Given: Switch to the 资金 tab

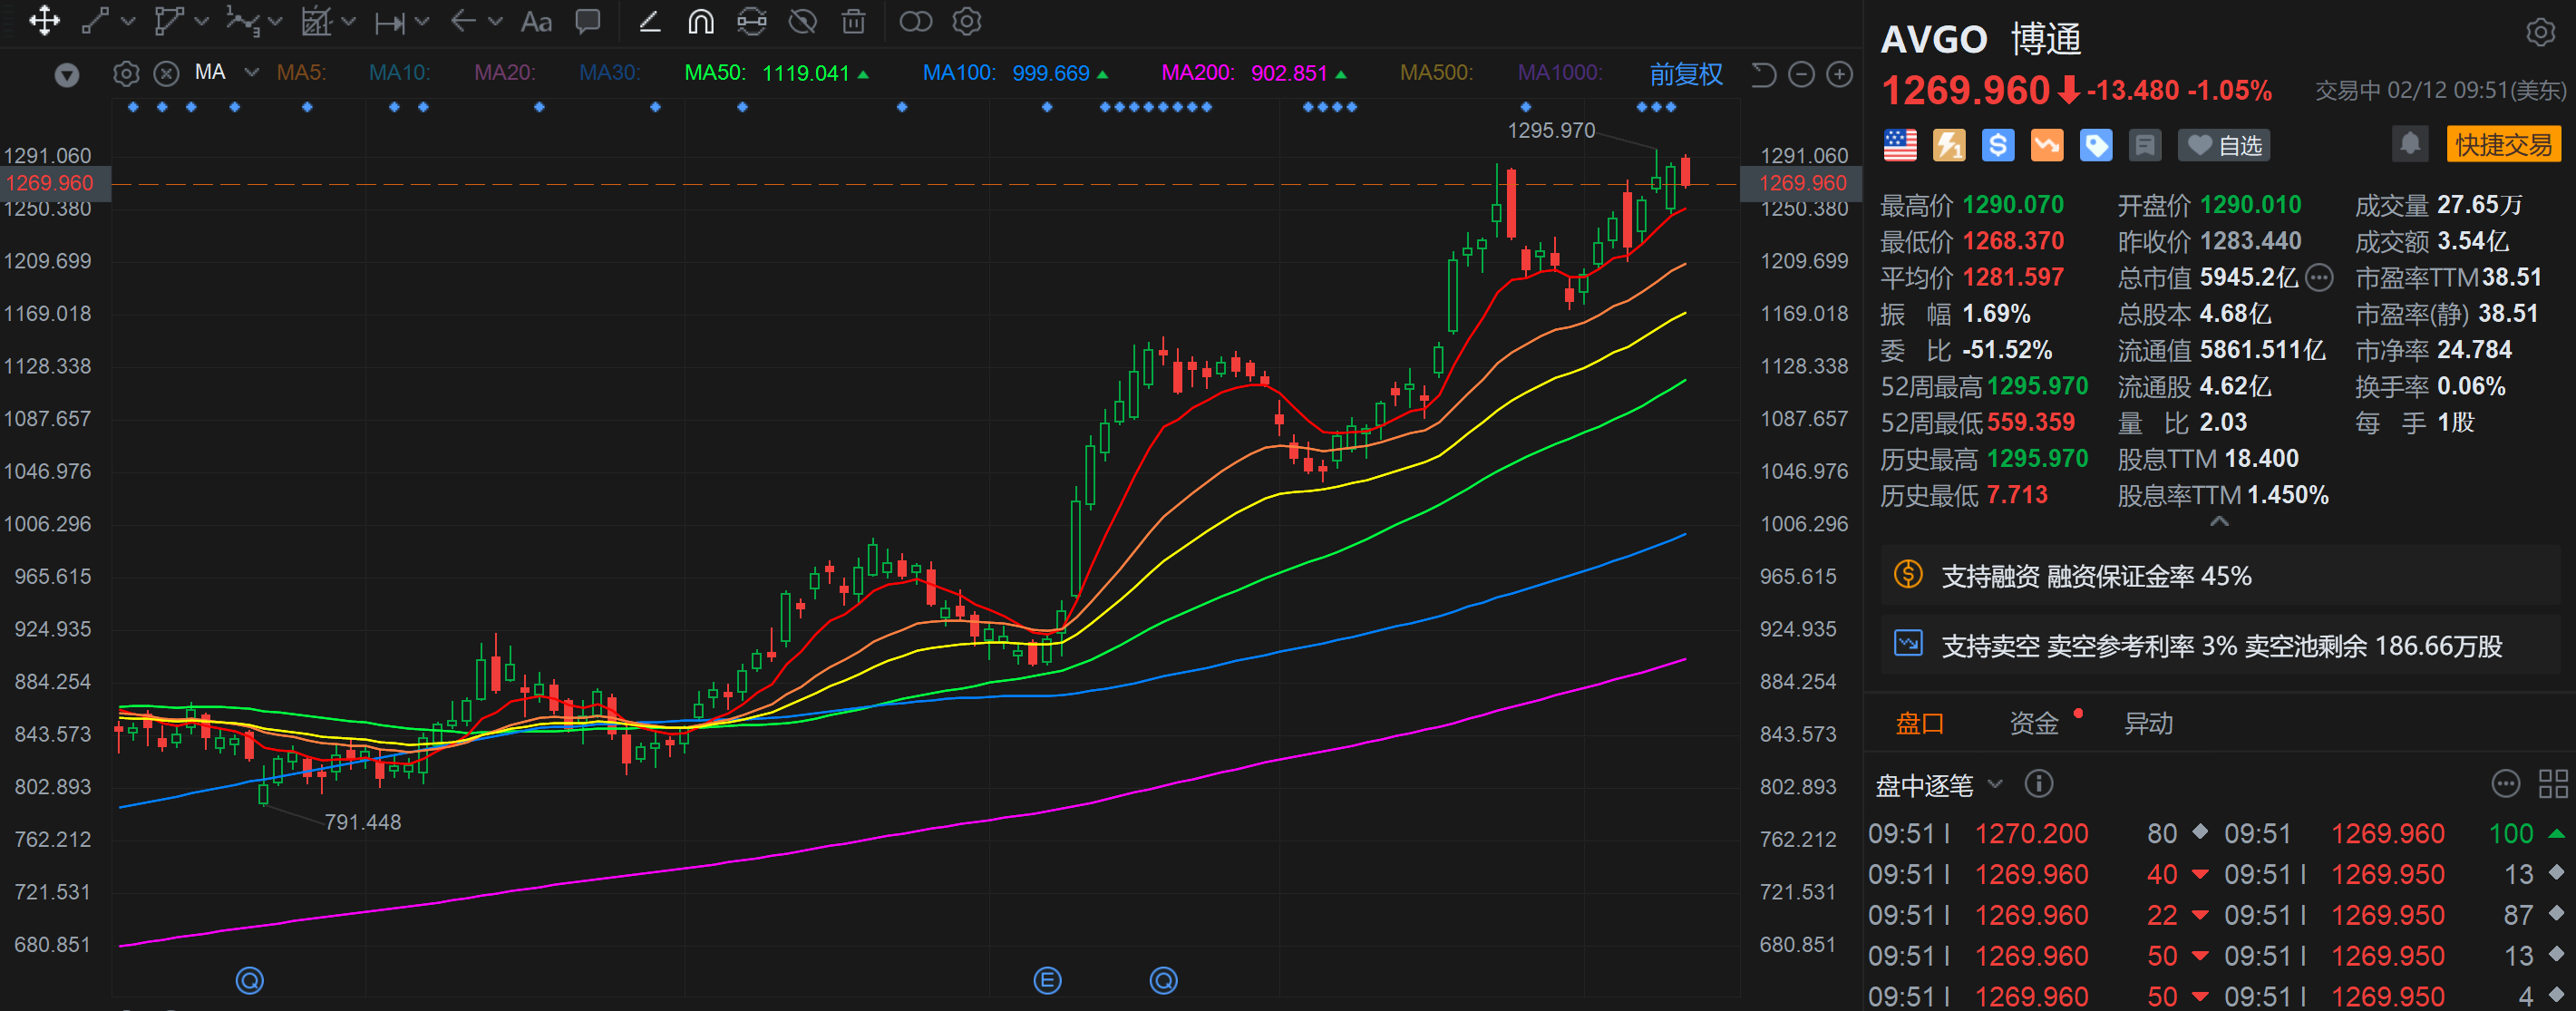Looking at the screenshot, I should coord(2034,723).
